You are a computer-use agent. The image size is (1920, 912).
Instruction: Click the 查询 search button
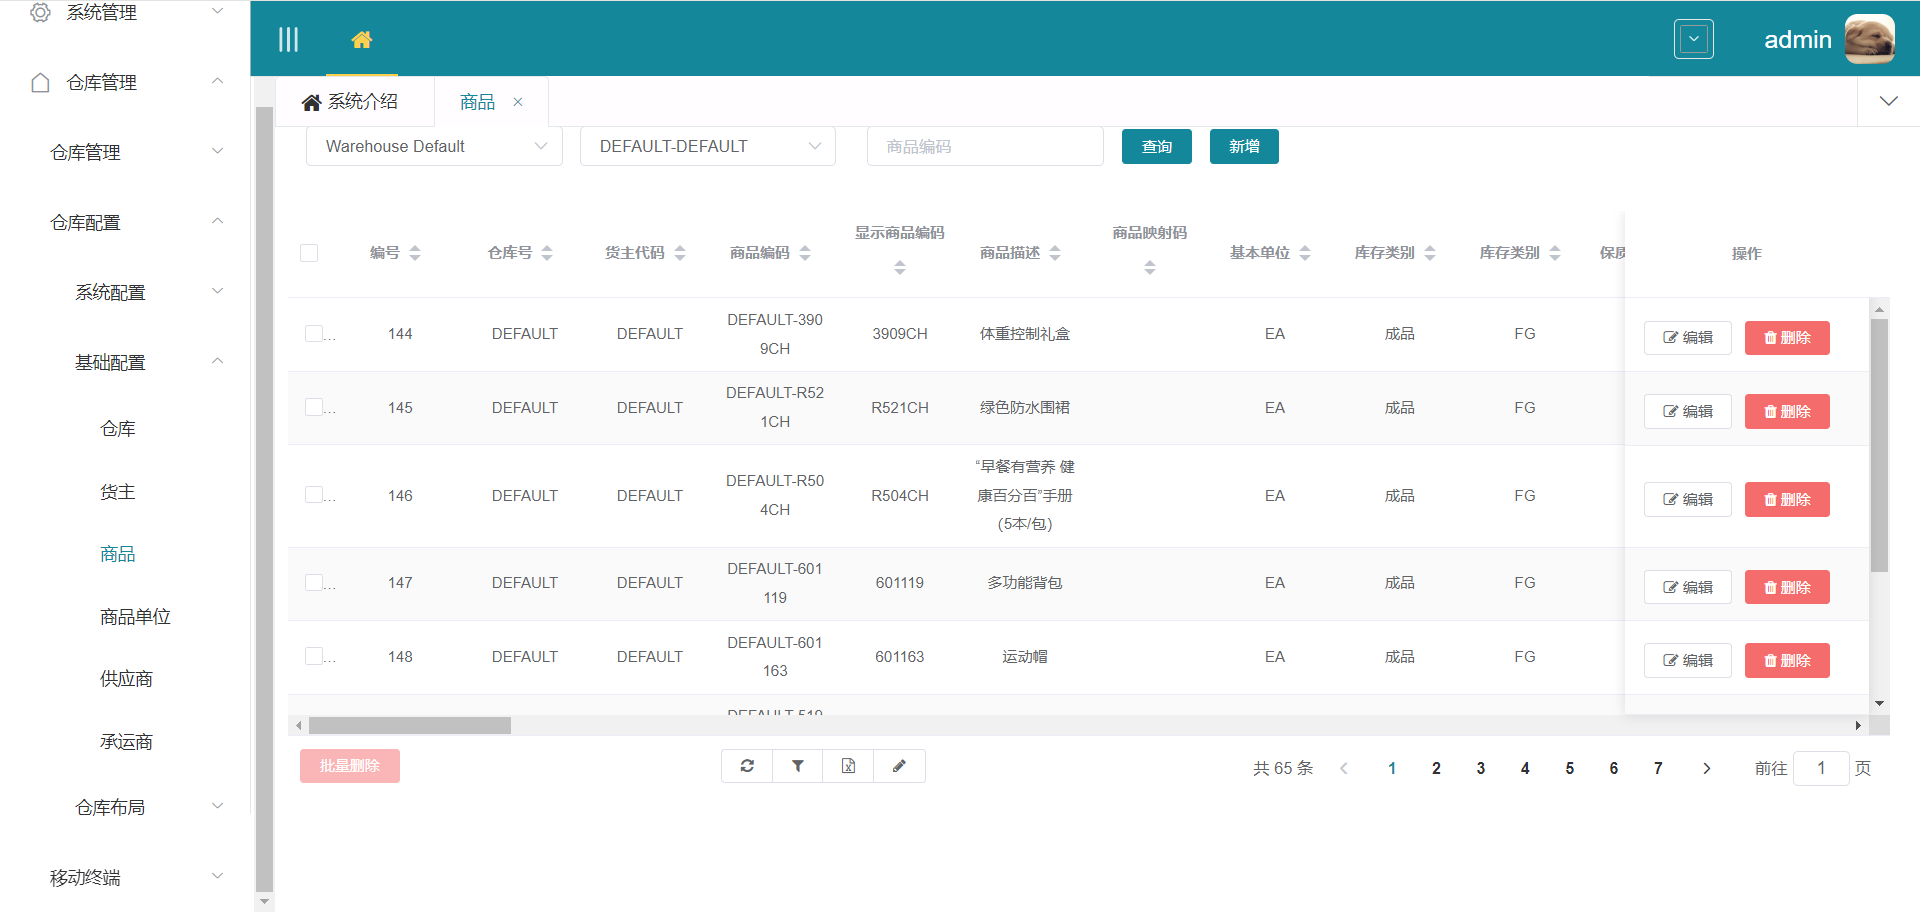[1156, 146]
